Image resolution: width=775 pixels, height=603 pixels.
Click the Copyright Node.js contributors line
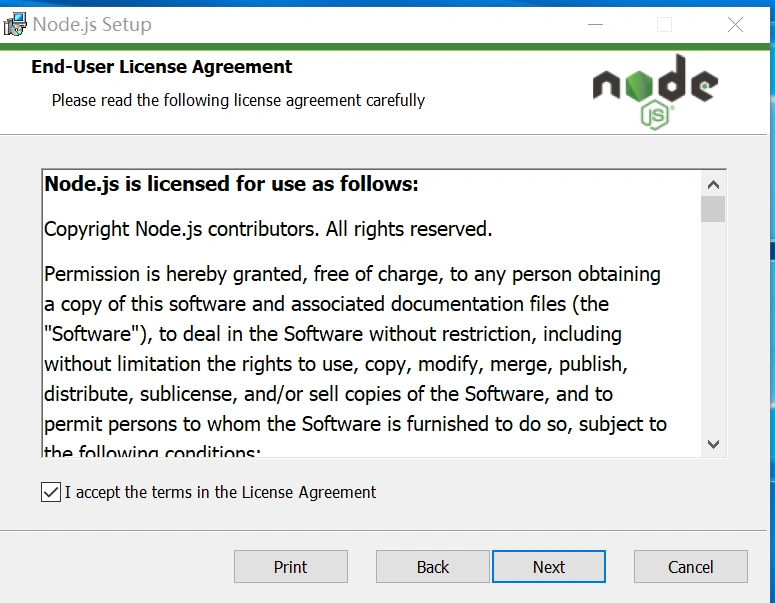(268, 229)
